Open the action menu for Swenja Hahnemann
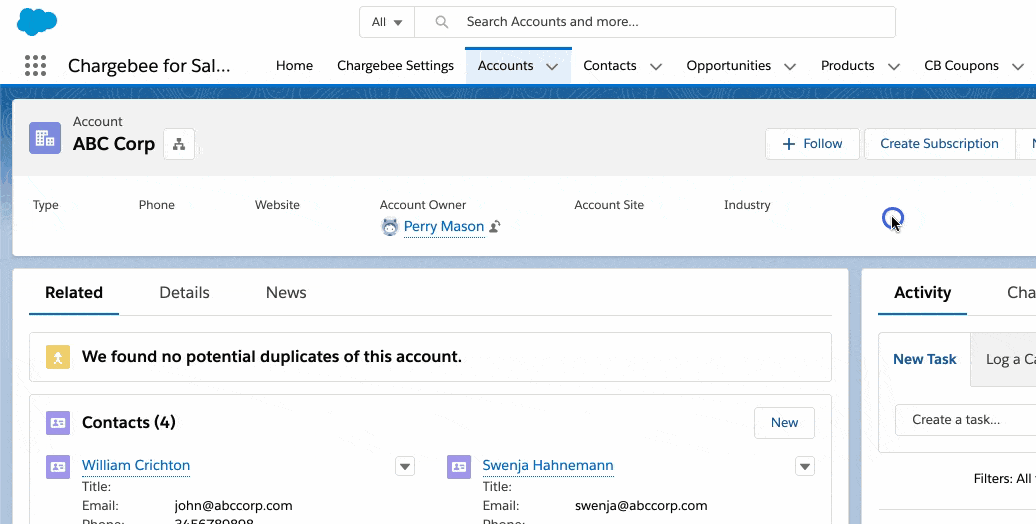This screenshot has height=524, width=1036. point(805,466)
